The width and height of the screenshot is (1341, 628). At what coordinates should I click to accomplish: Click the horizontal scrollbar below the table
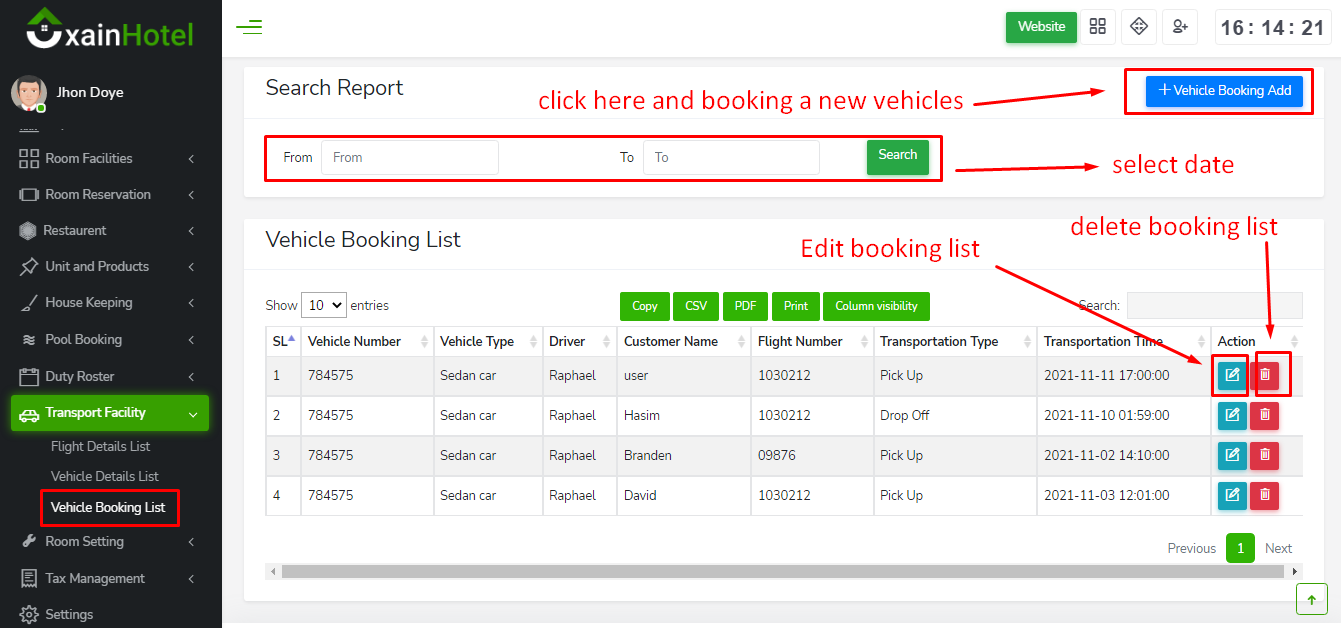click(x=782, y=572)
